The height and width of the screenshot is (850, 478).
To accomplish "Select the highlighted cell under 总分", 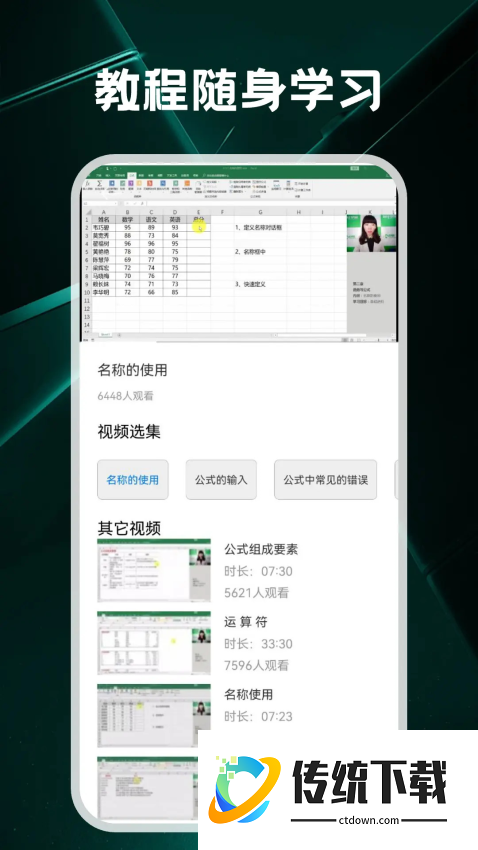I will pos(198,228).
